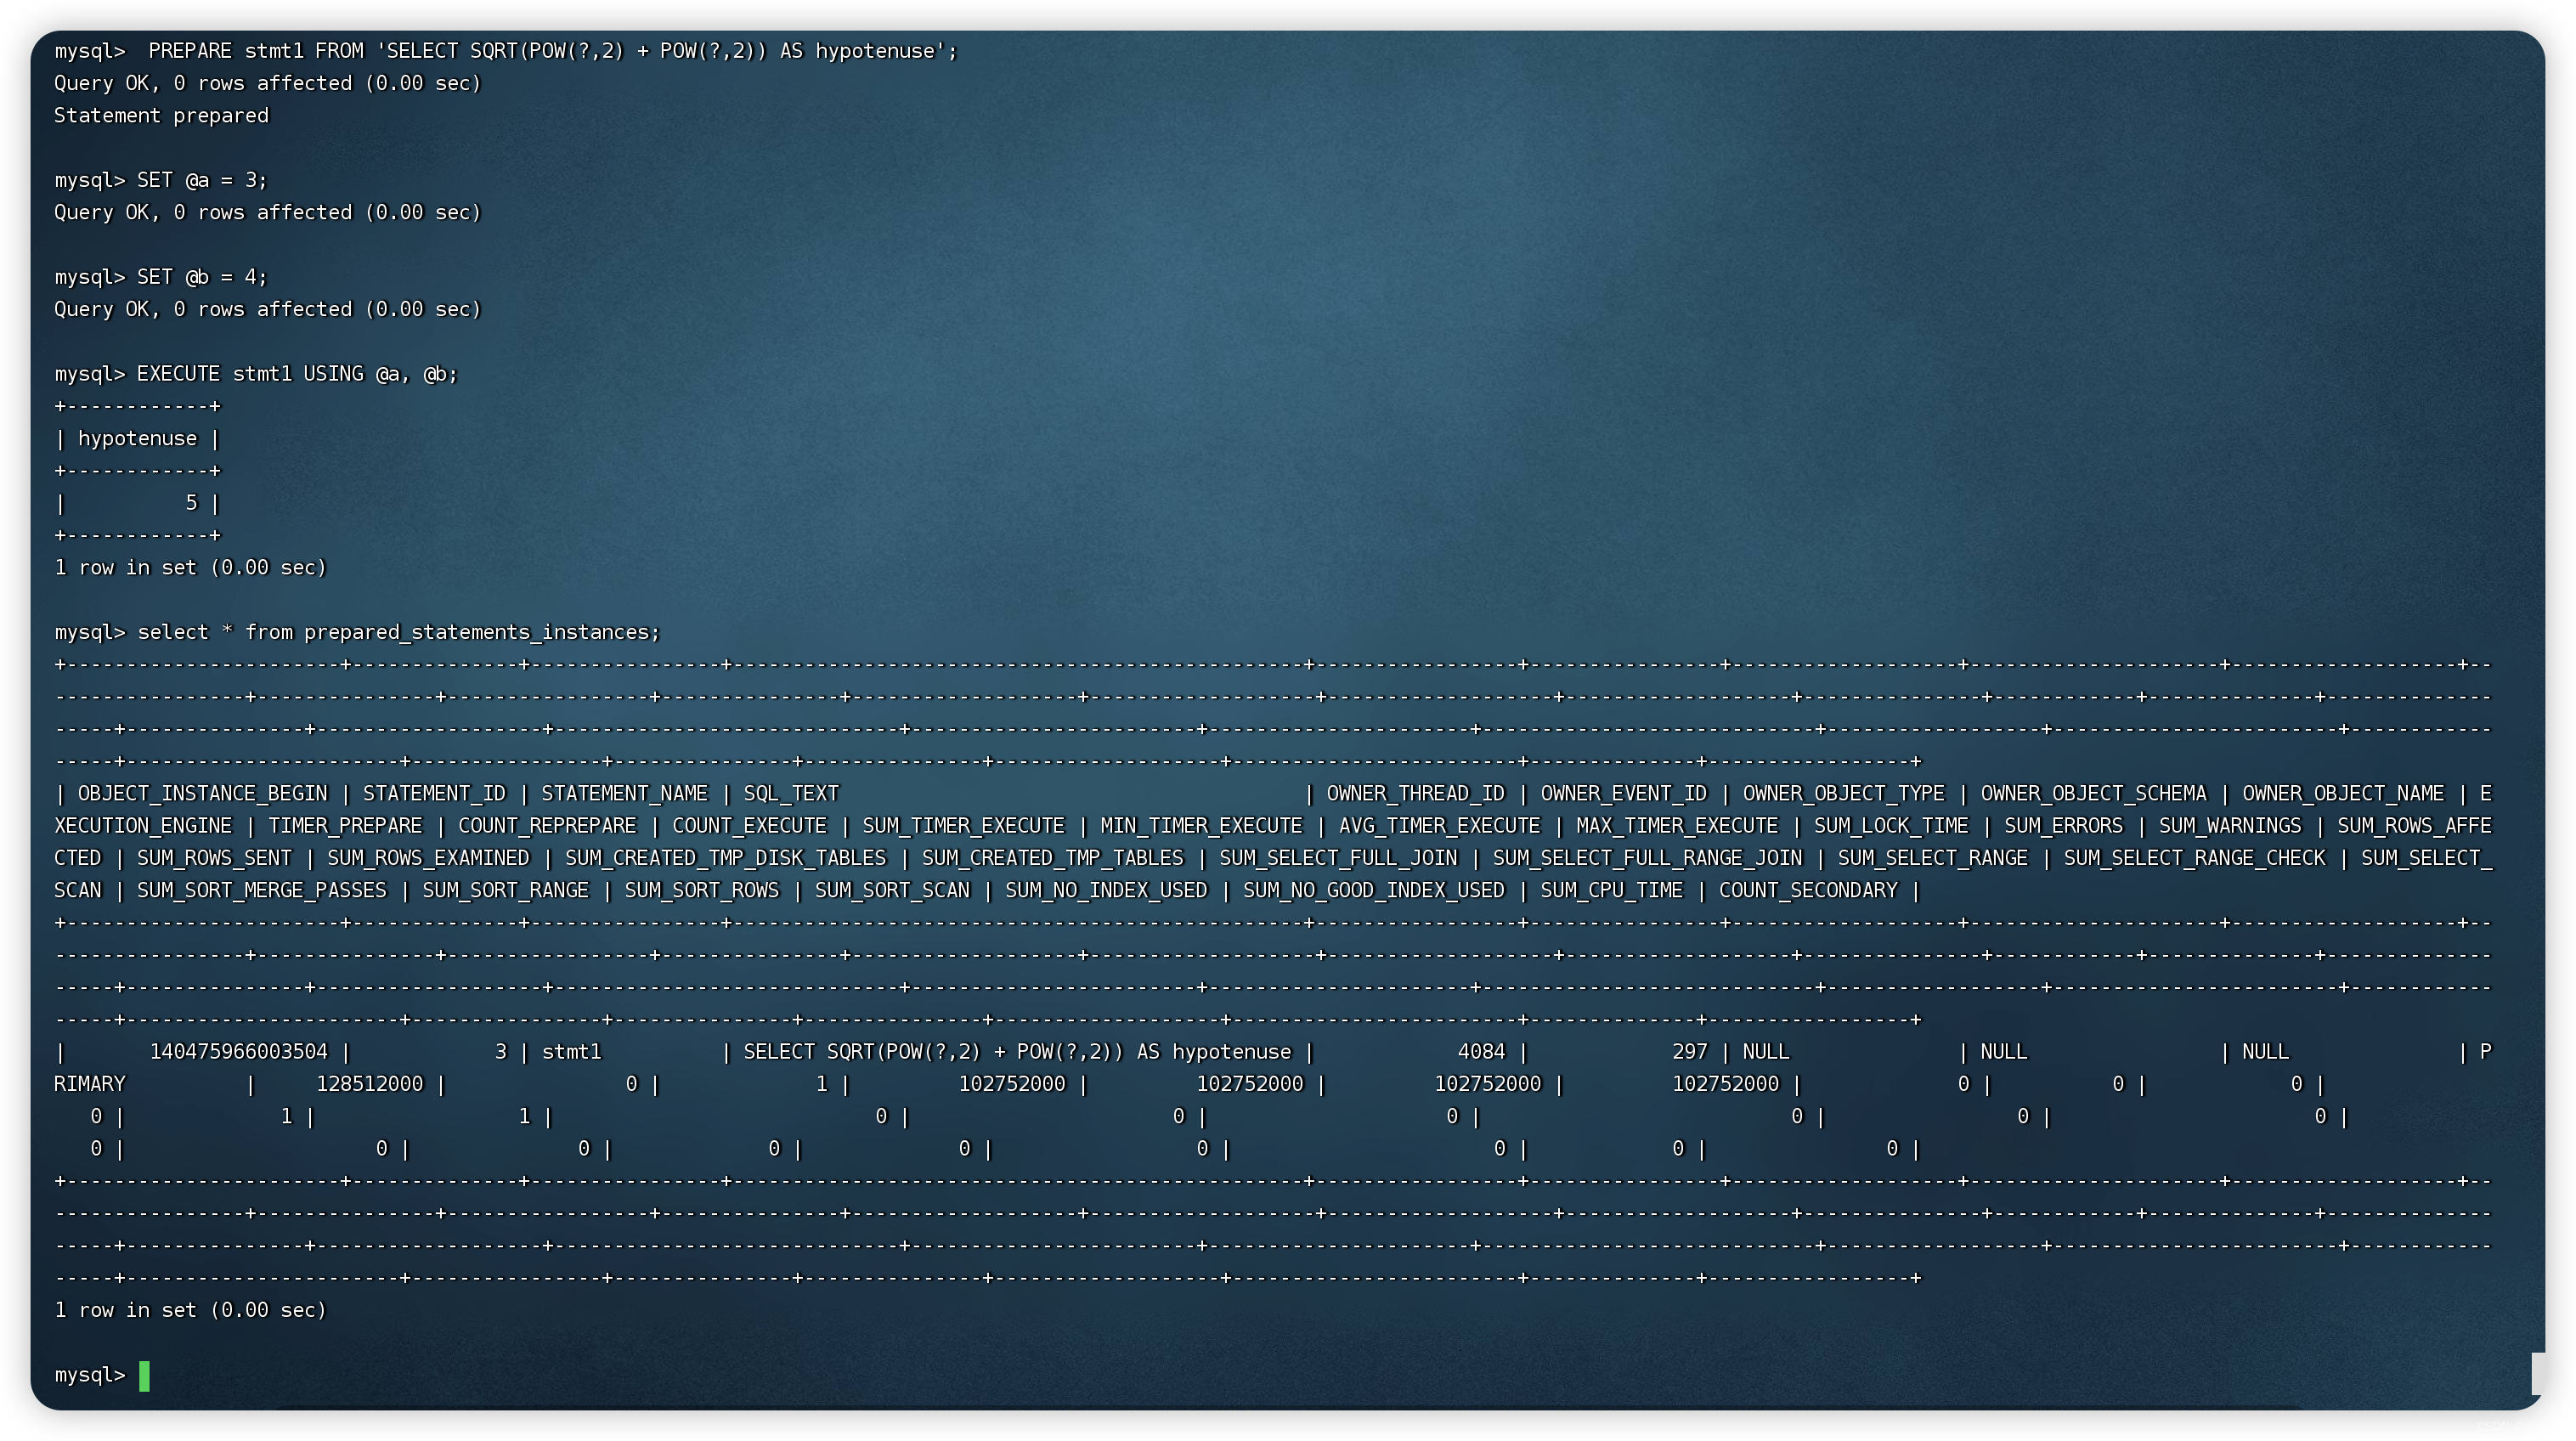
Task: Click the SUM_SORT_MERGE_PASSES column header
Action: 261,891
